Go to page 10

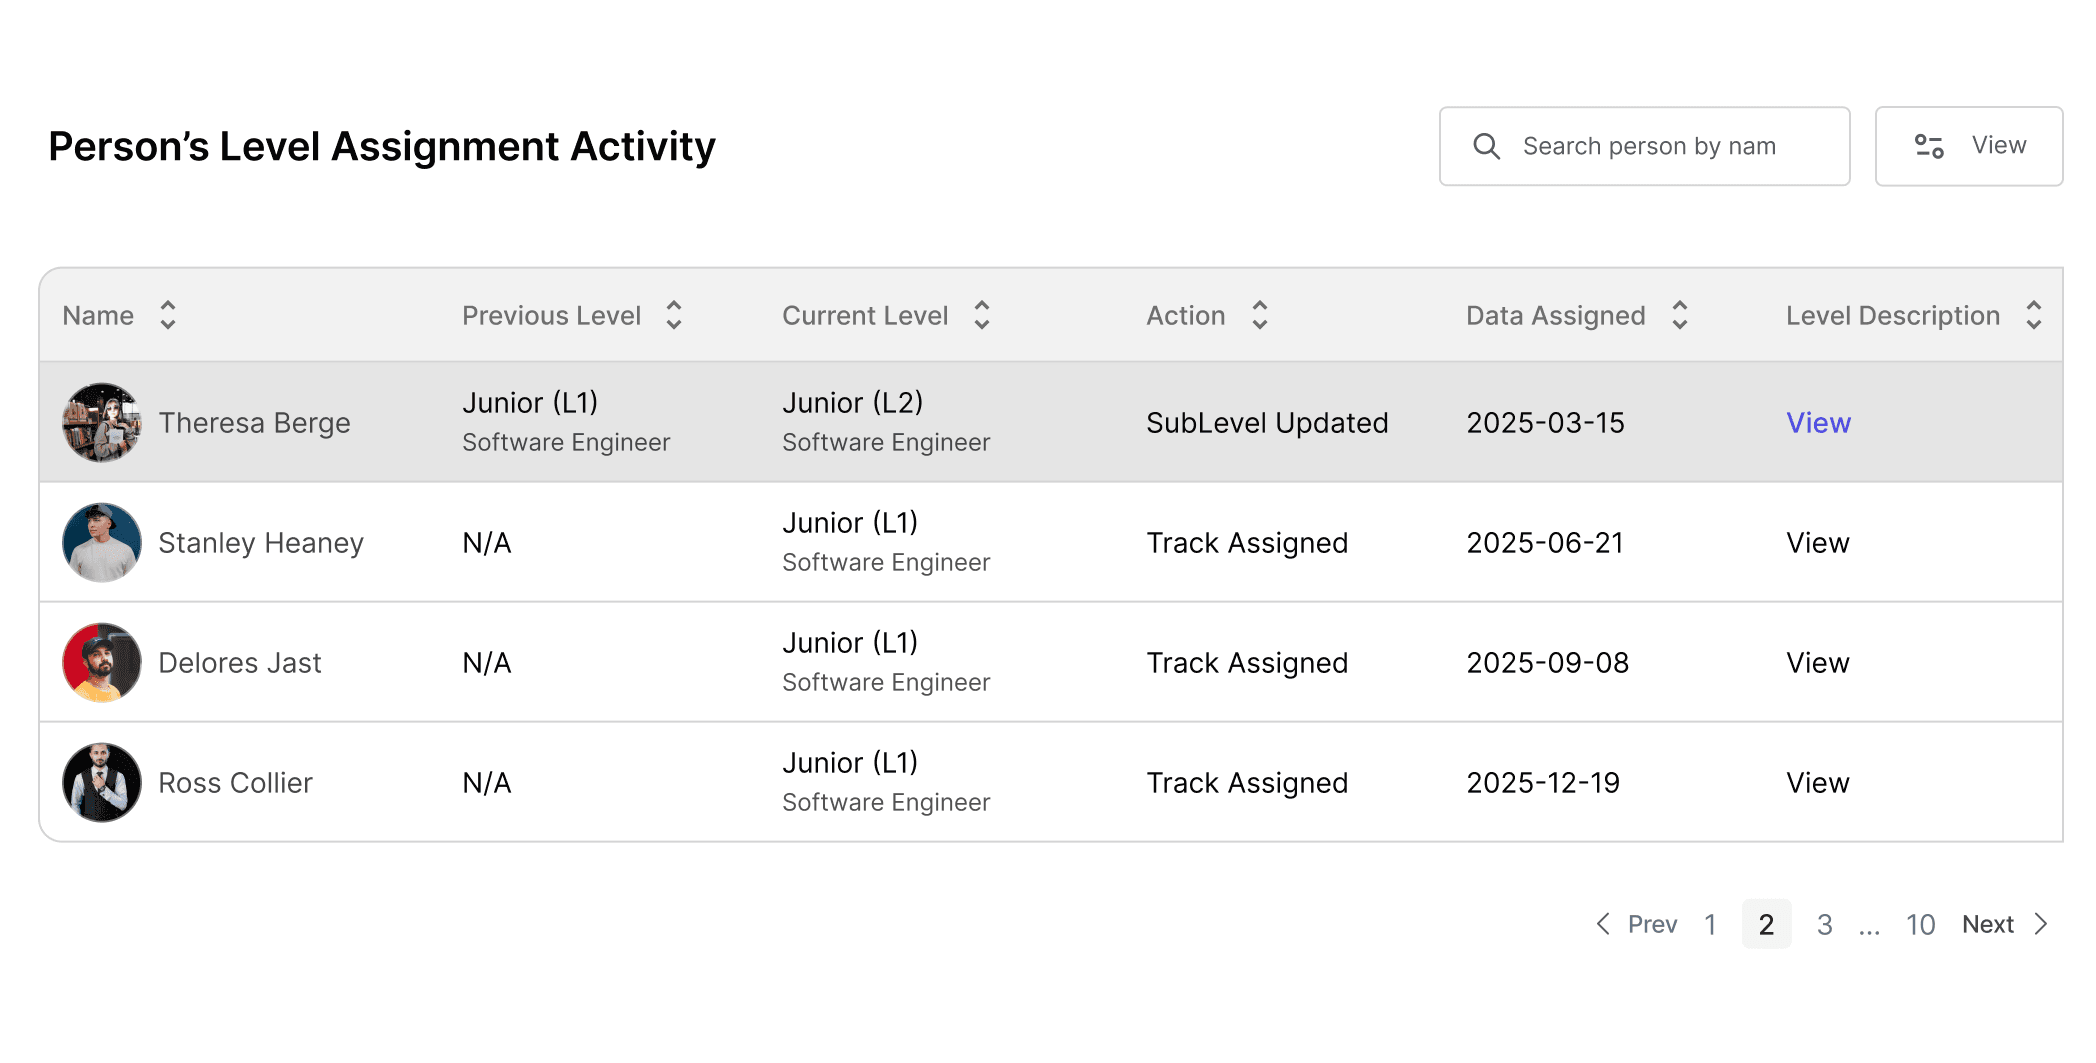point(1920,924)
